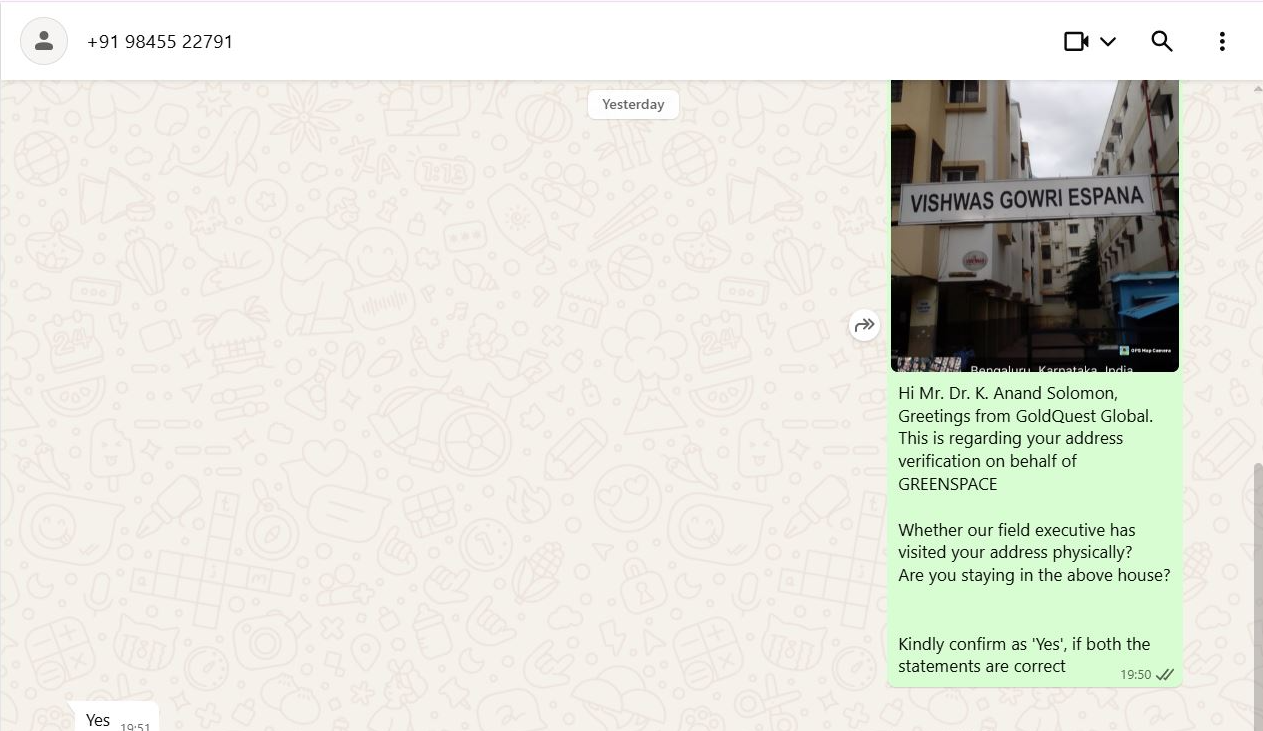This screenshot has height=731, width=1263.
Task: Search within this chat
Action: 1161,41
